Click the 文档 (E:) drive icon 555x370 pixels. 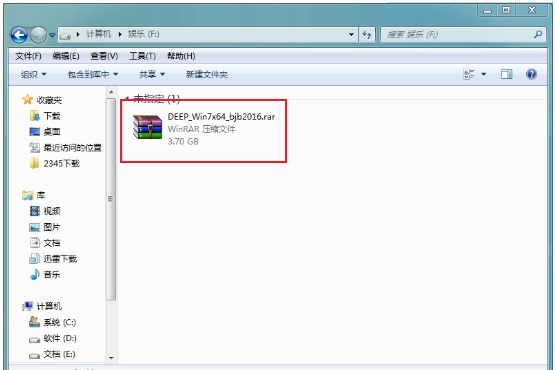(34, 355)
